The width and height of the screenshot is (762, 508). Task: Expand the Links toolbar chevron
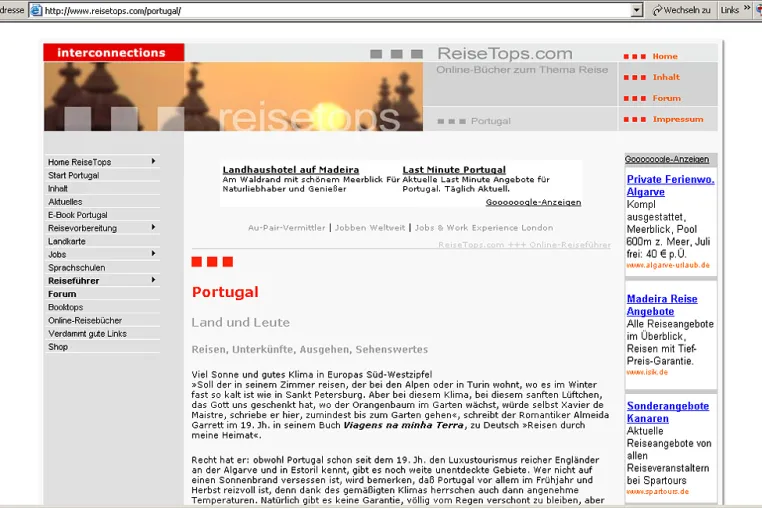coord(747,8)
